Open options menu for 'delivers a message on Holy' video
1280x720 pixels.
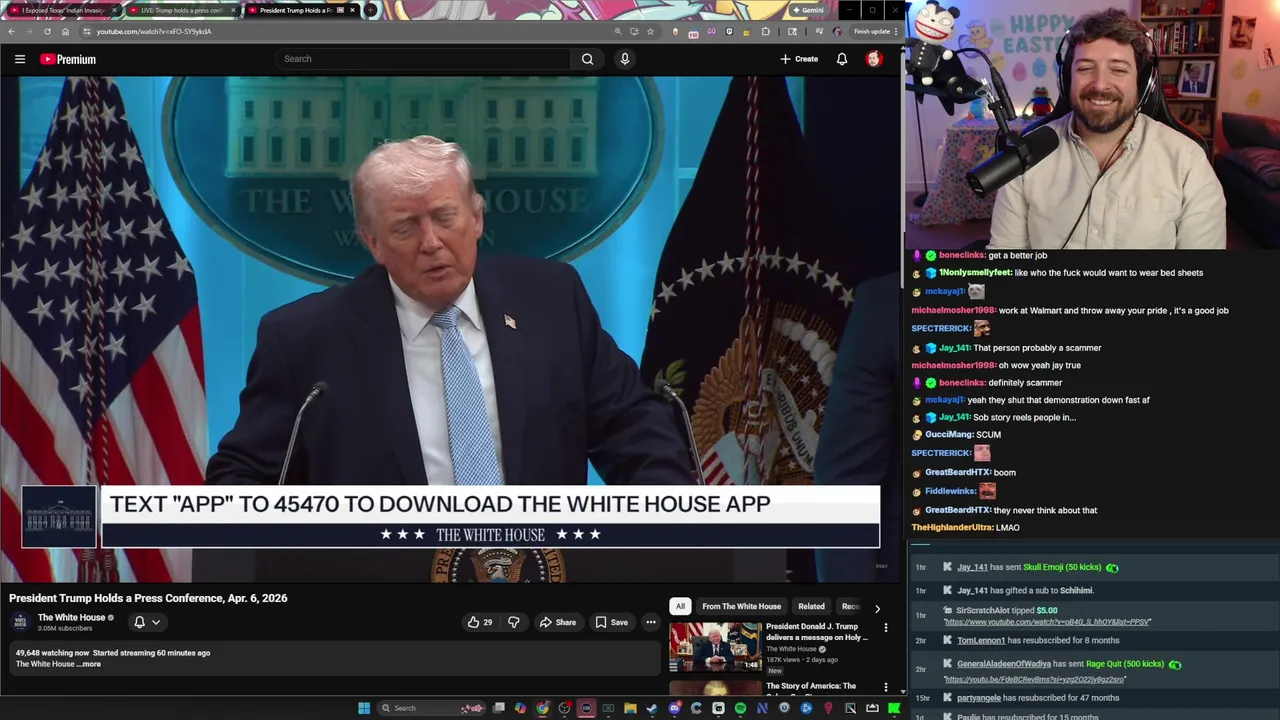(885, 628)
